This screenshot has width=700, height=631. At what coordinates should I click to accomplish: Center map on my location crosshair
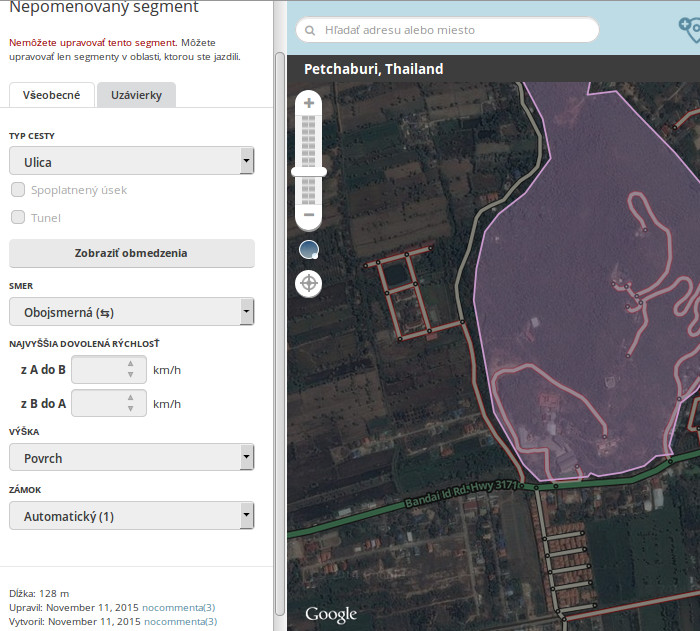pyautogui.click(x=308, y=283)
